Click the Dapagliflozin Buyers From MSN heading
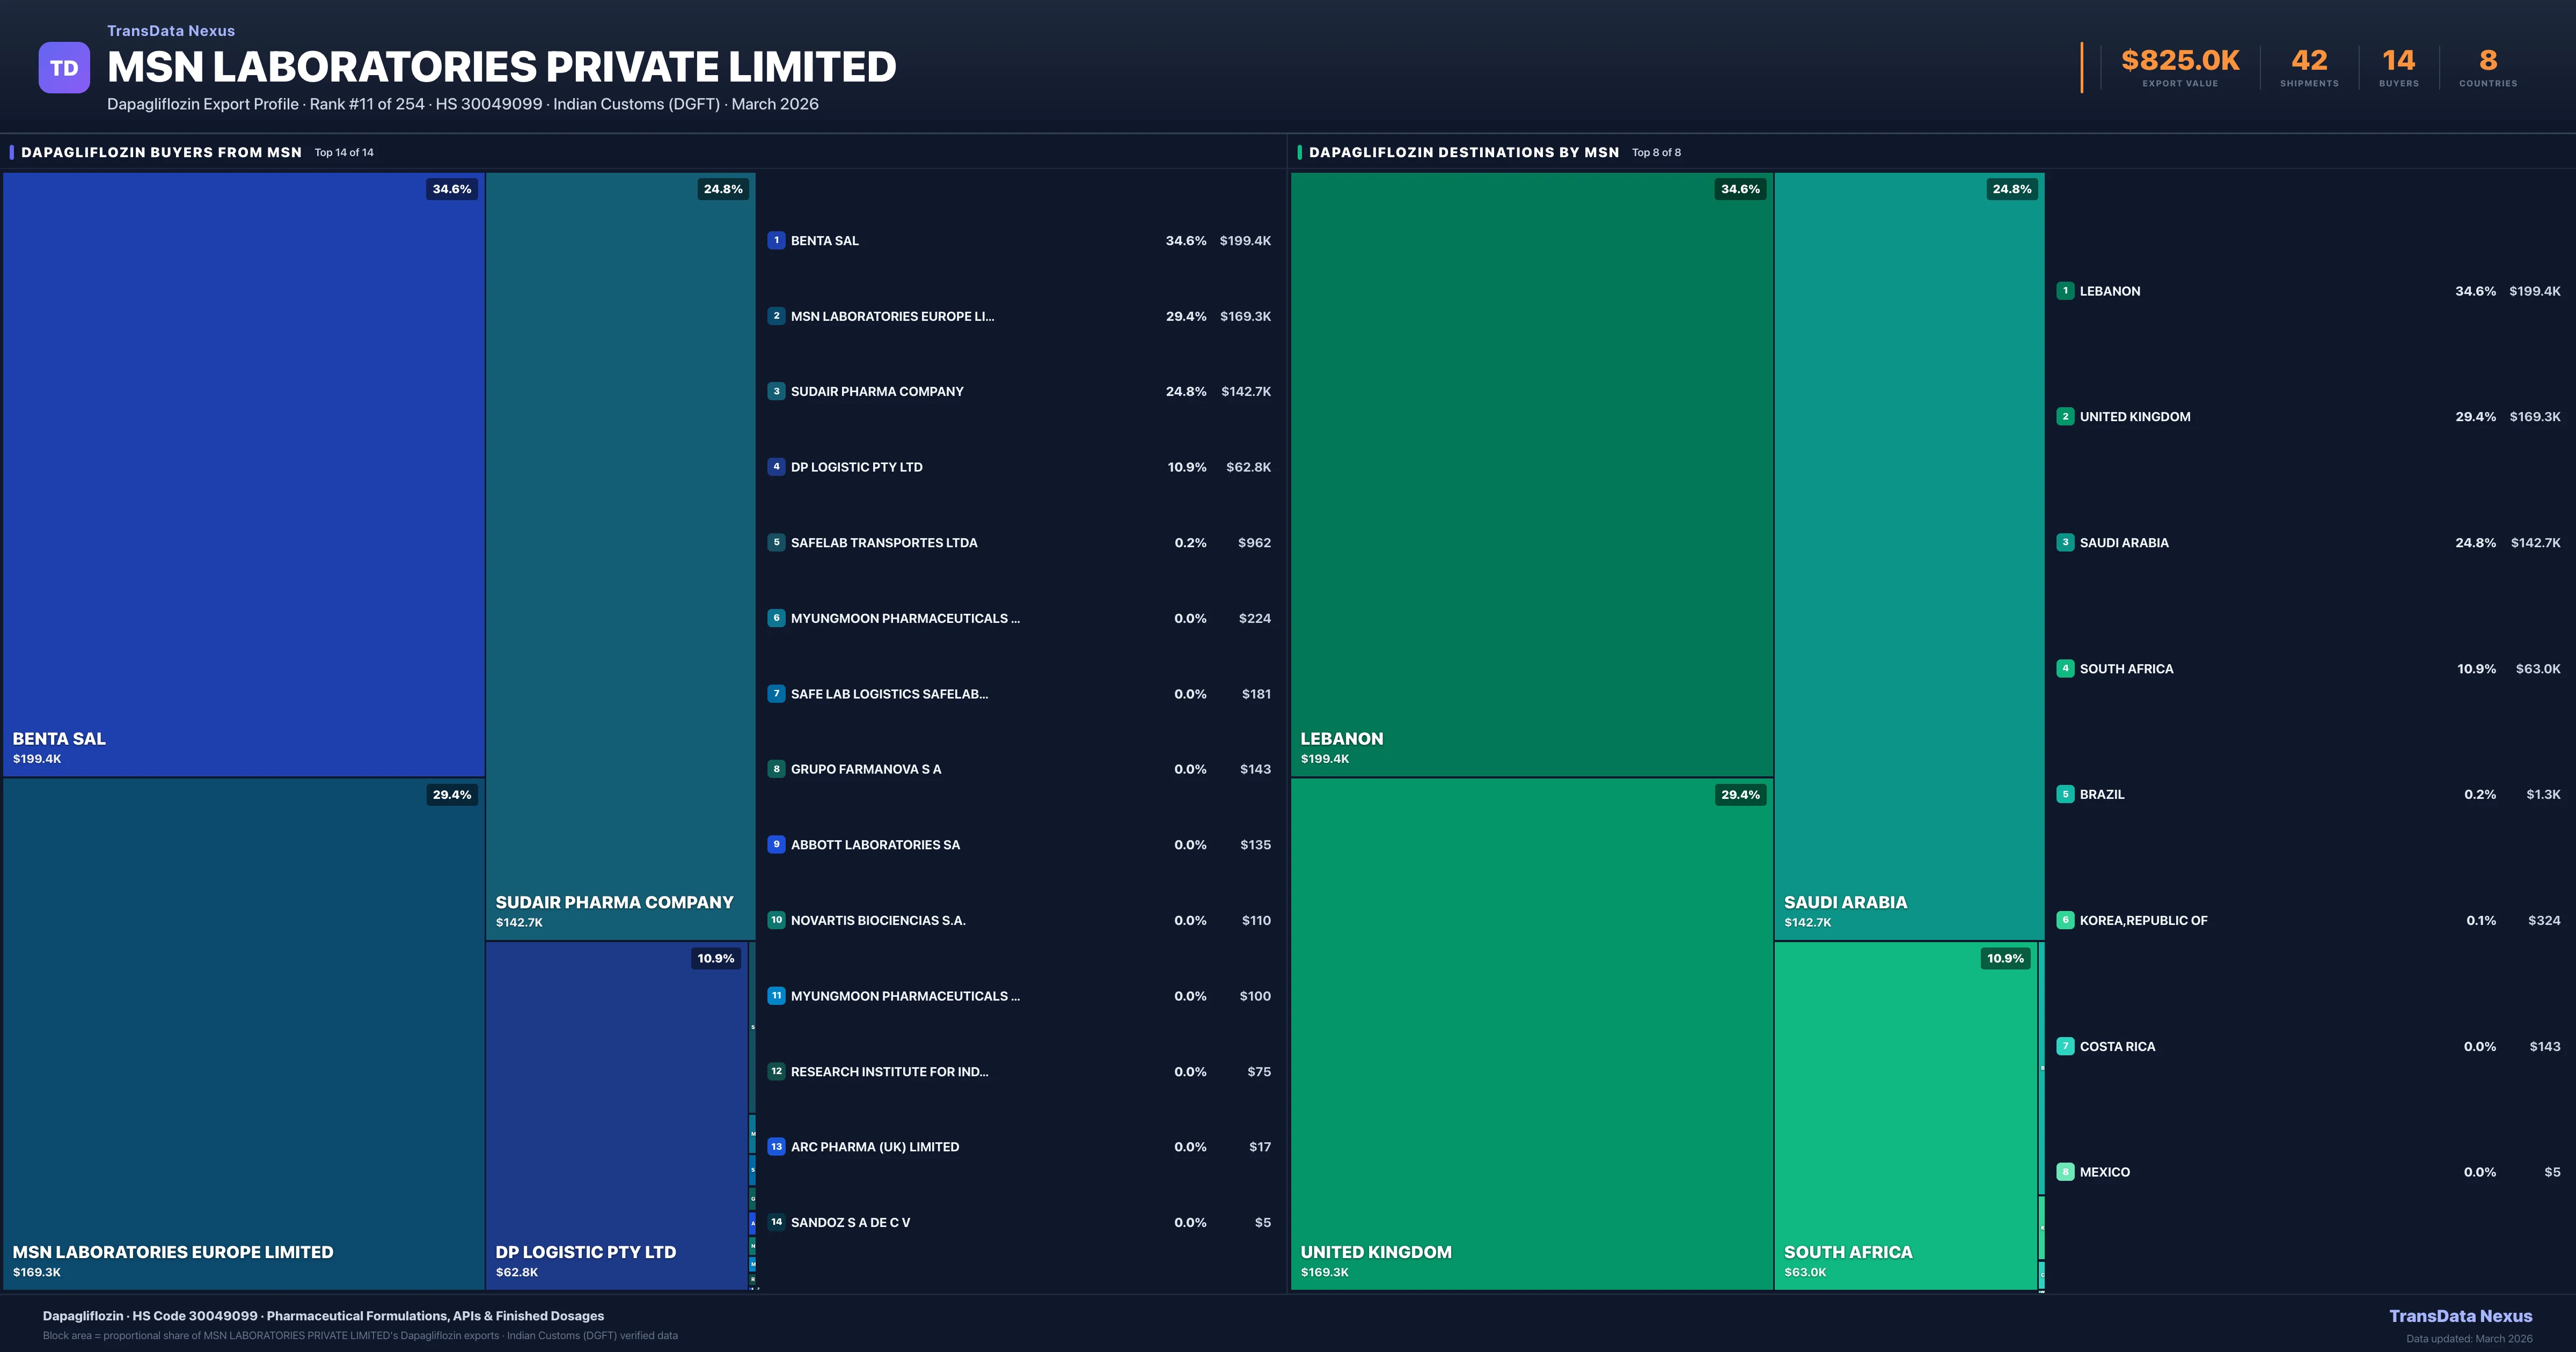The height and width of the screenshot is (1352, 2576). point(161,153)
